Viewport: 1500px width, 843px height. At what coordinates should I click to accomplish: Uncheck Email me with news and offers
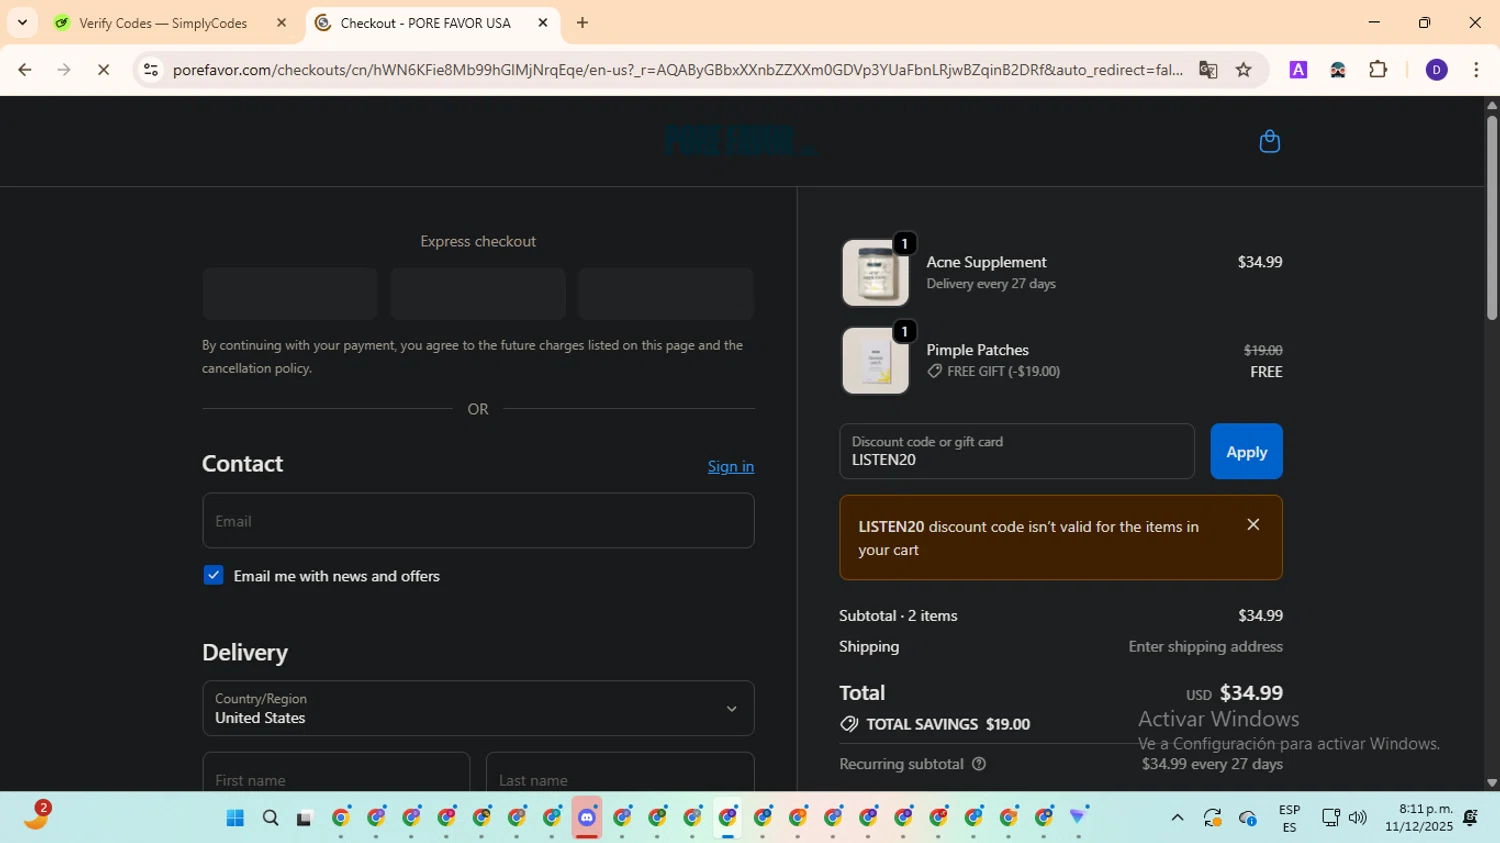tap(213, 575)
